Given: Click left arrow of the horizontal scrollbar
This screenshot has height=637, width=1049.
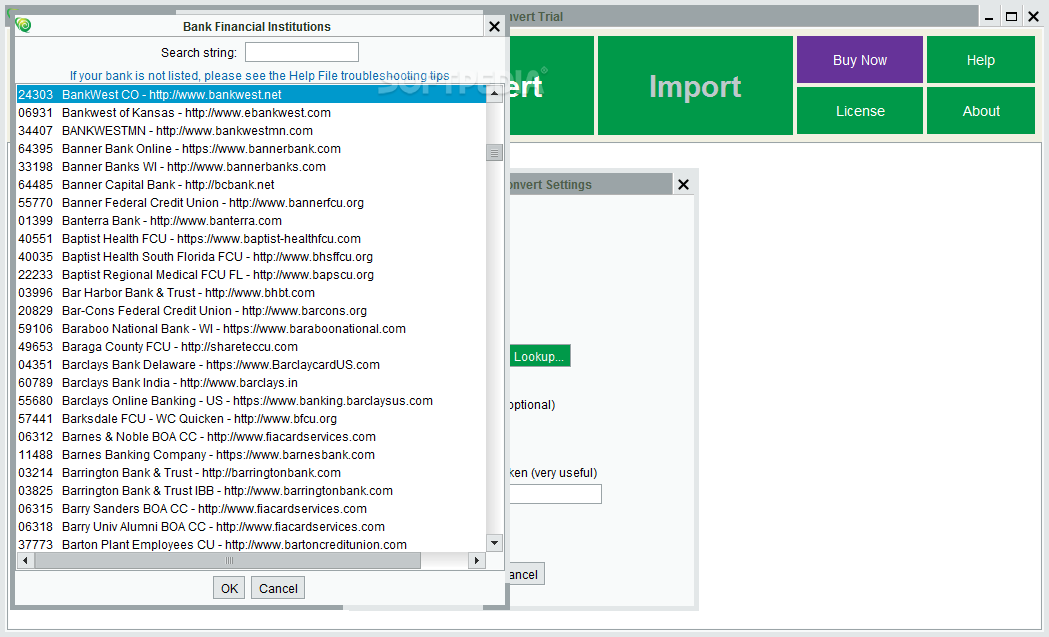Looking at the screenshot, I should coord(25,560).
